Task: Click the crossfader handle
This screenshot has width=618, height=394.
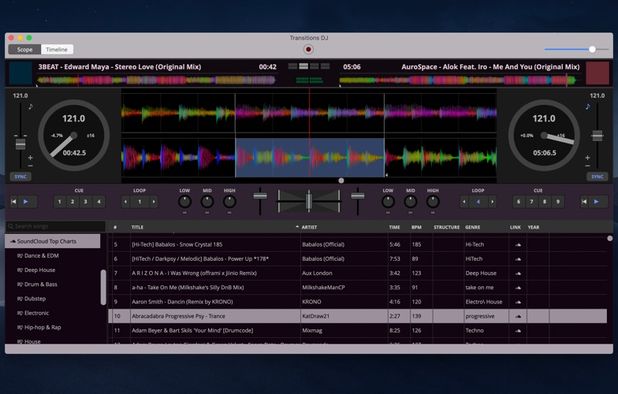Action: pos(309,201)
